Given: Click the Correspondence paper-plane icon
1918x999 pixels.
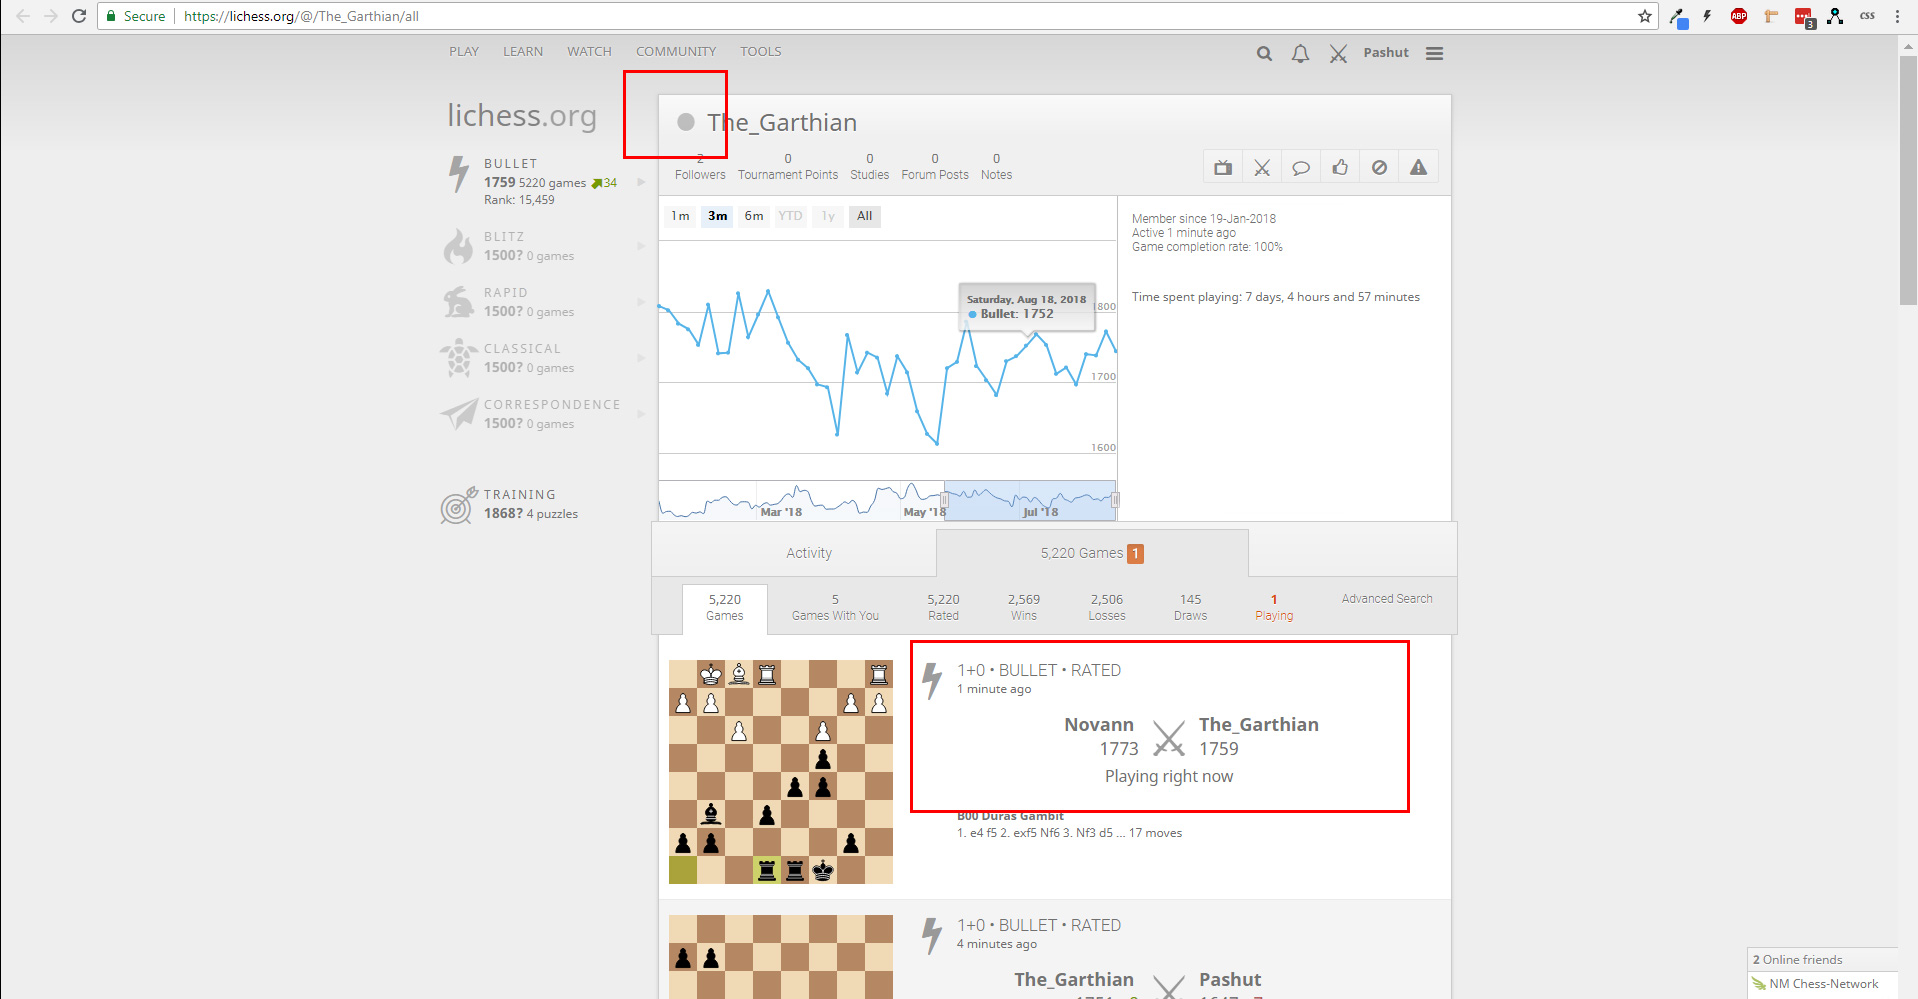Looking at the screenshot, I should pos(459,414).
